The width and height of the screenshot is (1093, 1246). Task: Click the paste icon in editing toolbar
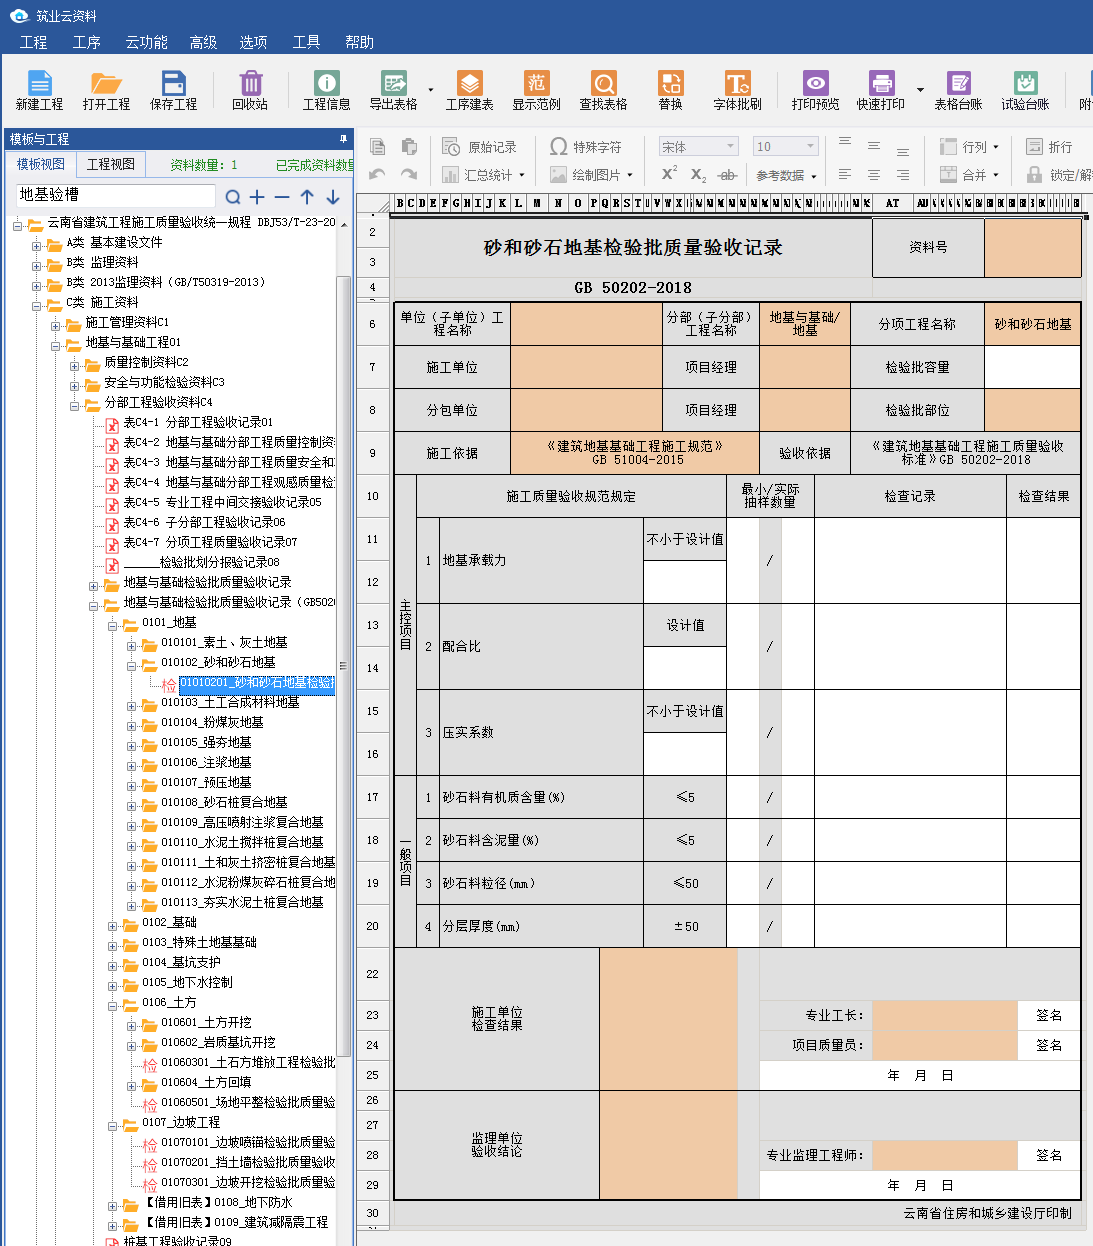coord(409,147)
